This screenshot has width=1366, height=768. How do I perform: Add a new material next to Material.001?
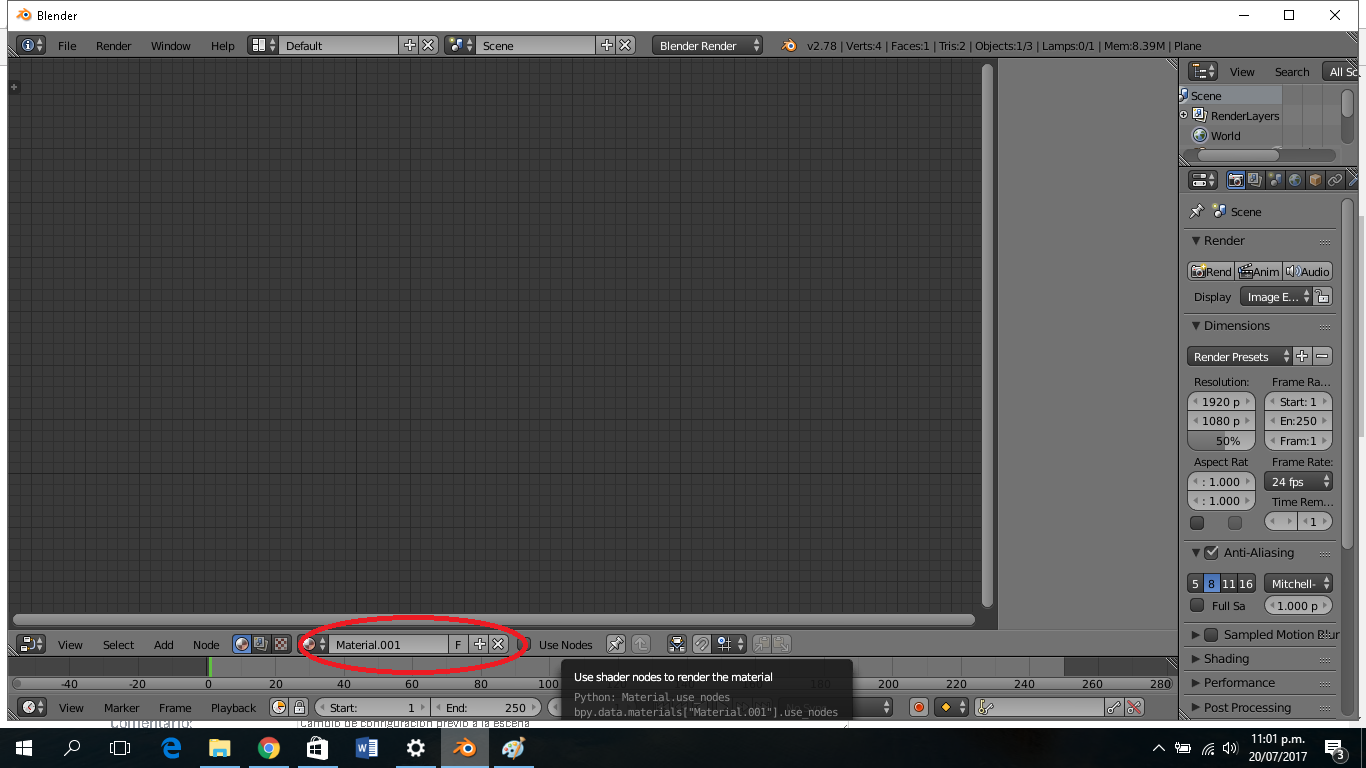pos(479,645)
